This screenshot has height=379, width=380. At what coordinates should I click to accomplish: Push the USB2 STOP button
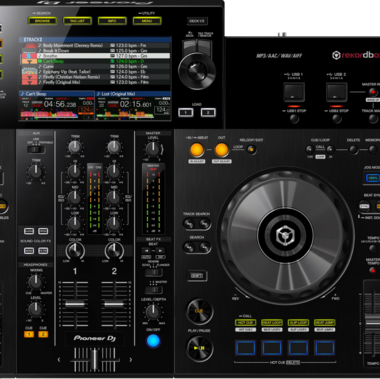[337, 118]
